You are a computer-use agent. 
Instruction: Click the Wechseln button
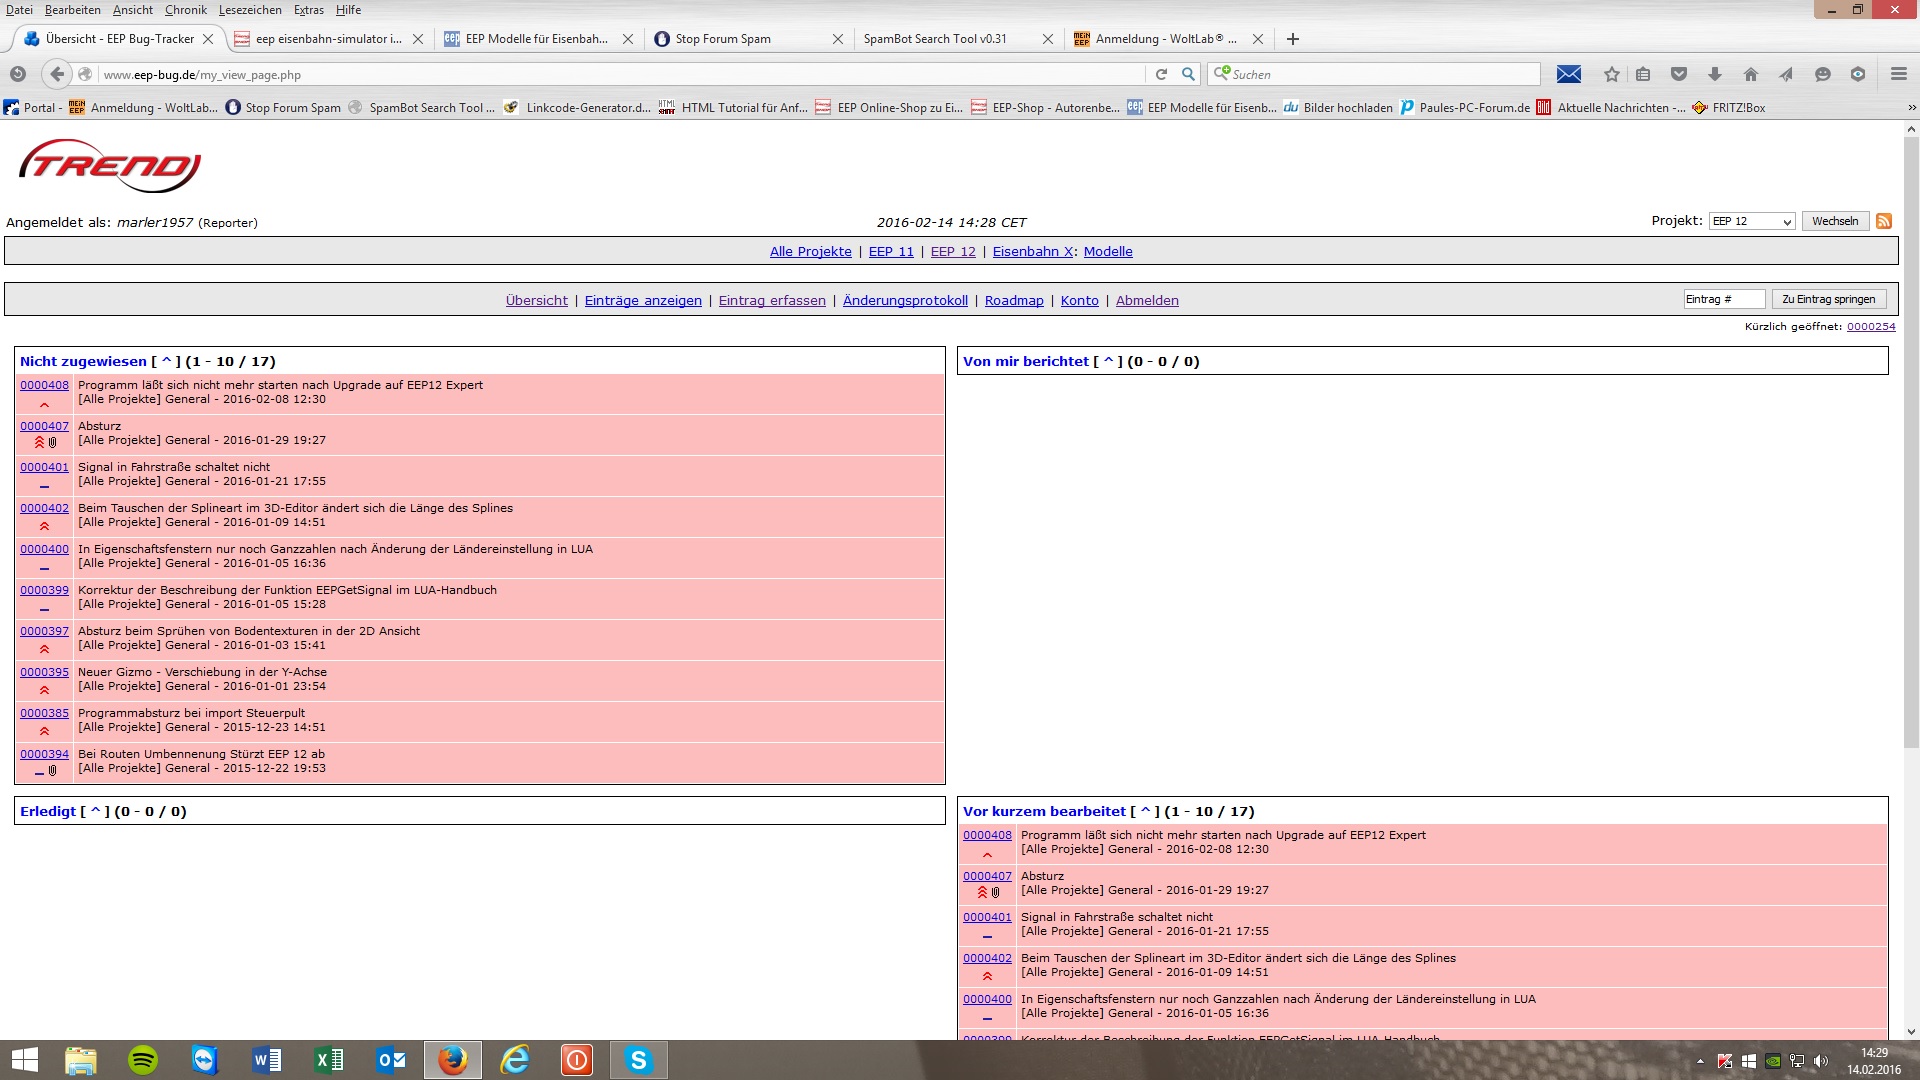[1834, 221]
